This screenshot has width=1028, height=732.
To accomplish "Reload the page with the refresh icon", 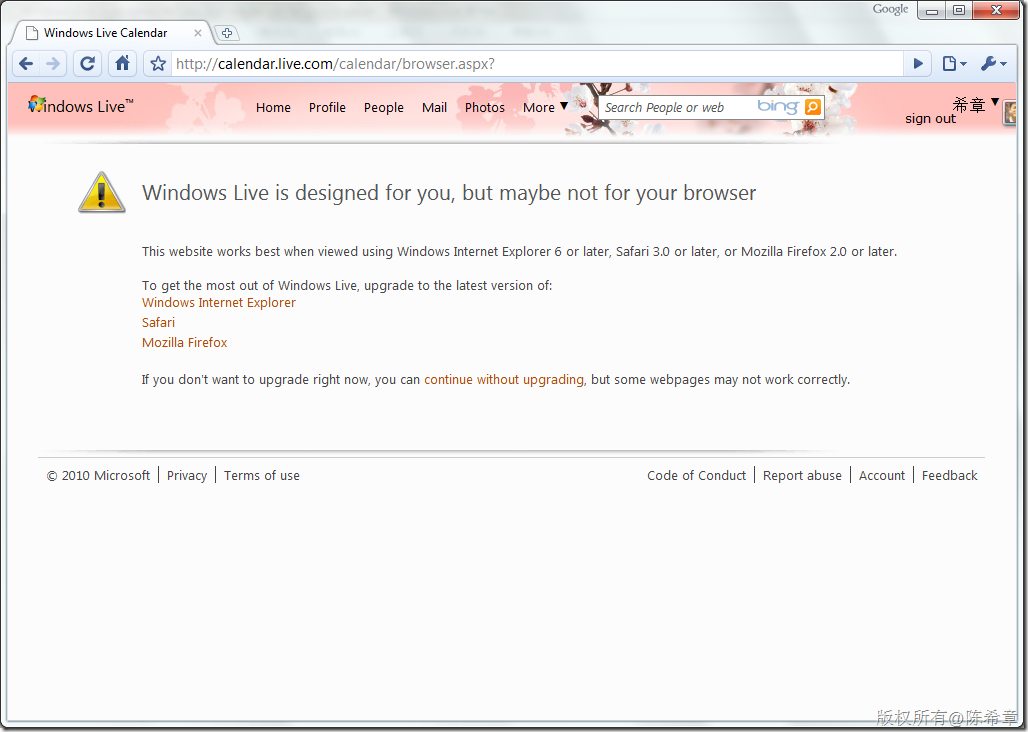I will [x=87, y=64].
